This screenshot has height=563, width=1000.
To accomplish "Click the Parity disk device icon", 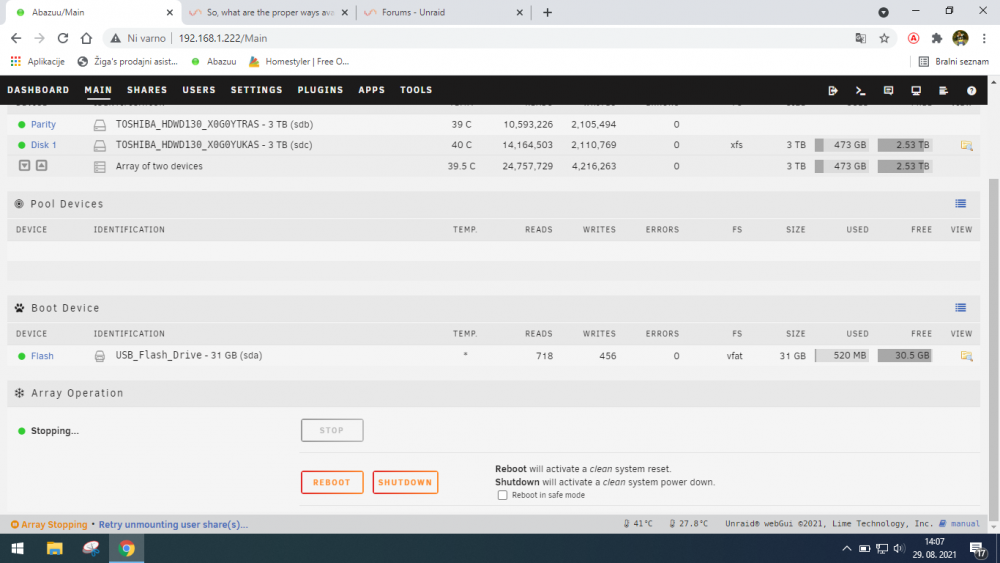I will point(99,125).
